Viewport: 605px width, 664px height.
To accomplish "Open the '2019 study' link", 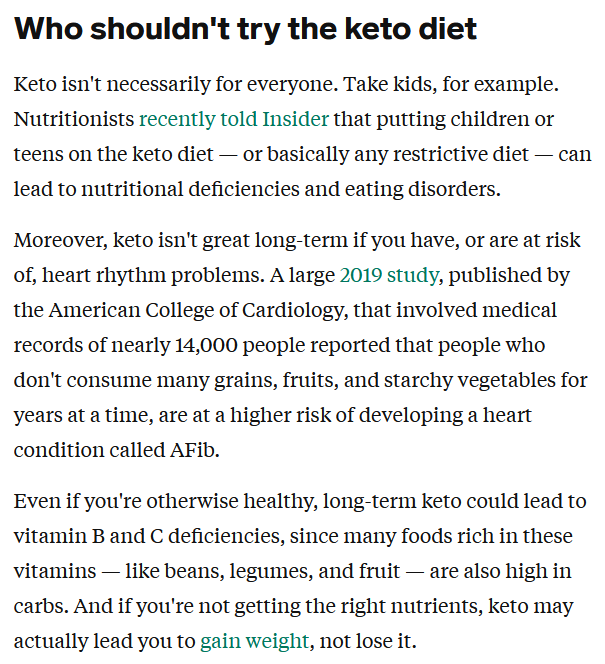I will (x=389, y=275).
